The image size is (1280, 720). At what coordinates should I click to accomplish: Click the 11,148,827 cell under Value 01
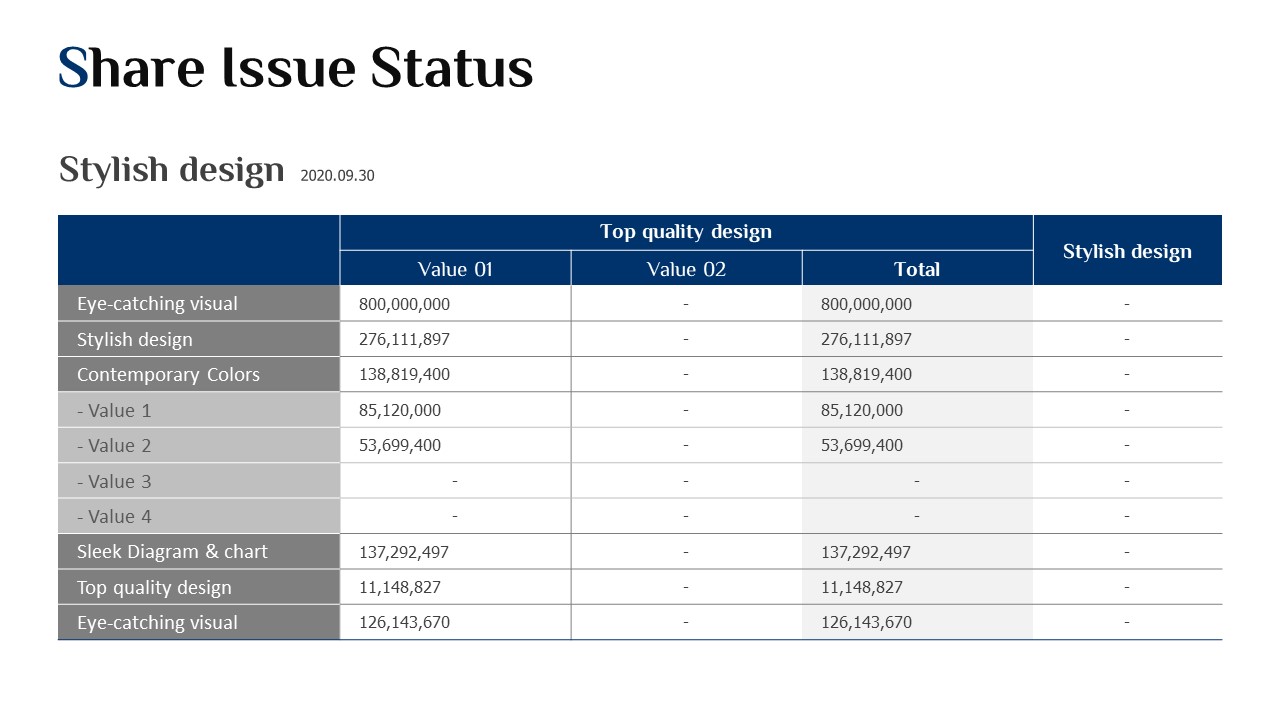455,587
